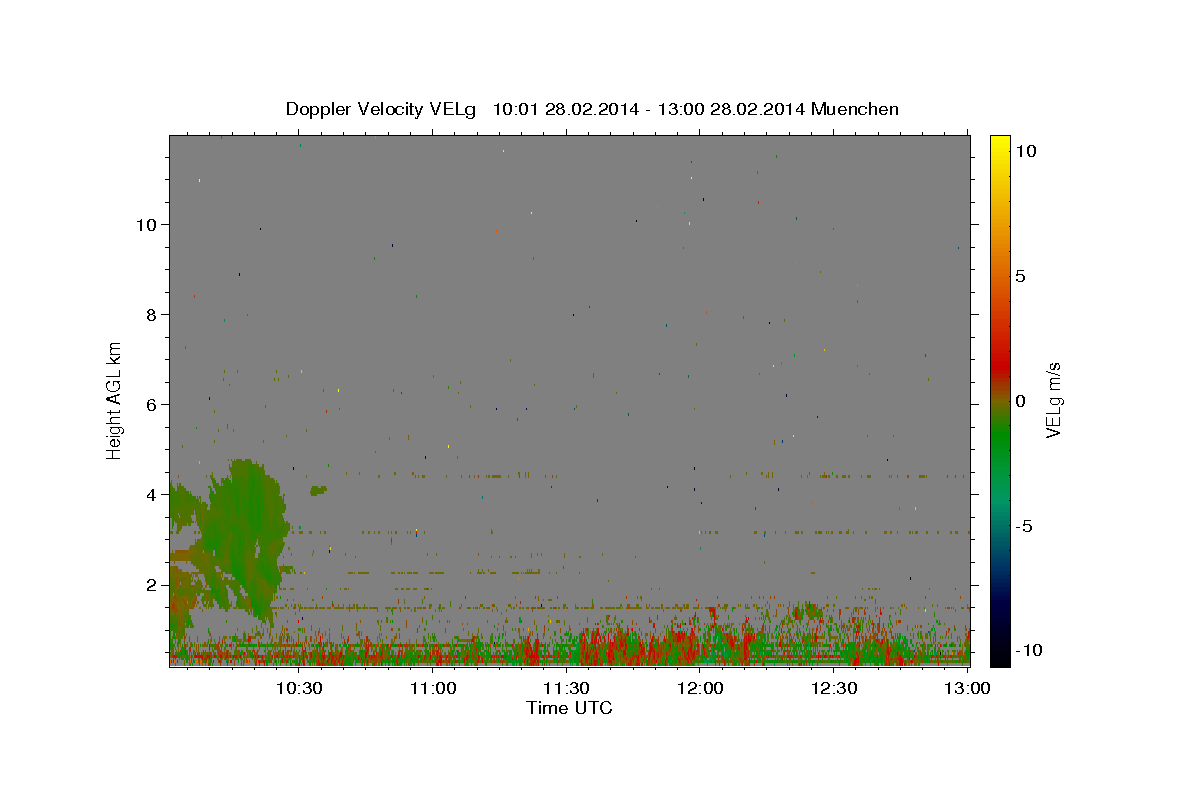Click the 10:30 time tick label

(x=299, y=688)
